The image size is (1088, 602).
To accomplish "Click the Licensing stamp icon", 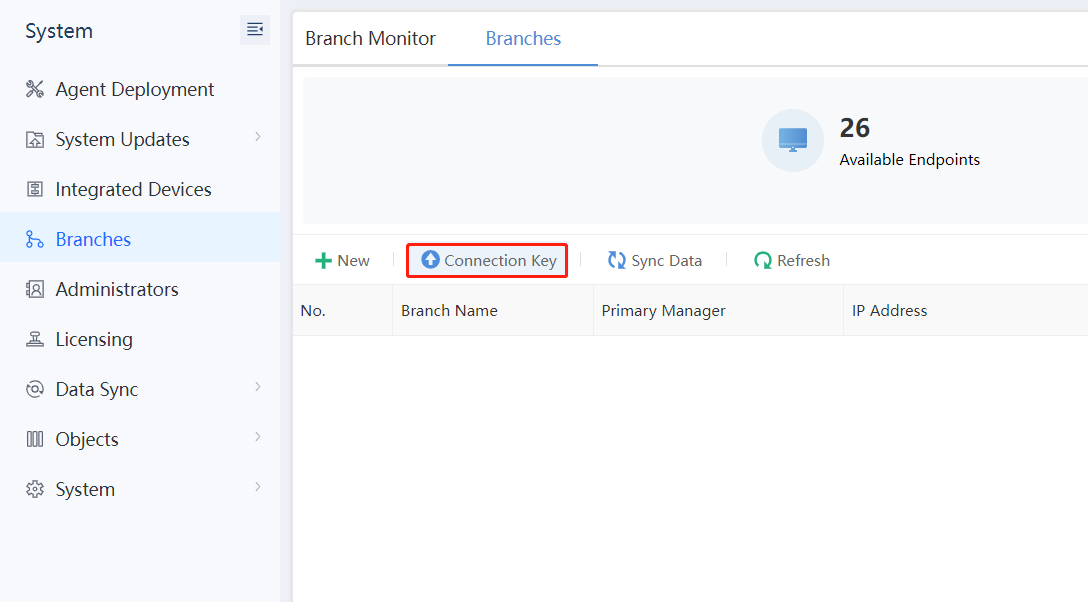I will click(x=35, y=340).
